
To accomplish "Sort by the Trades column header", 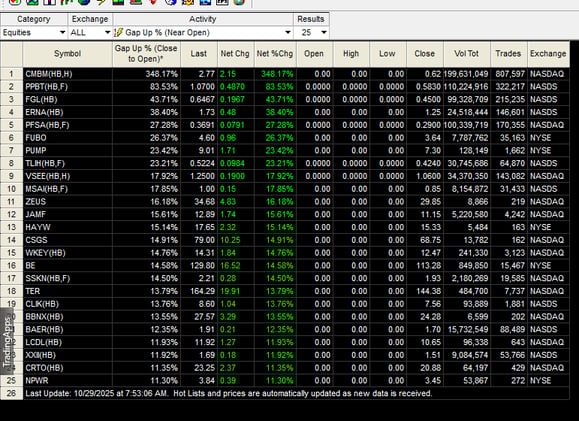I will coord(508,54).
